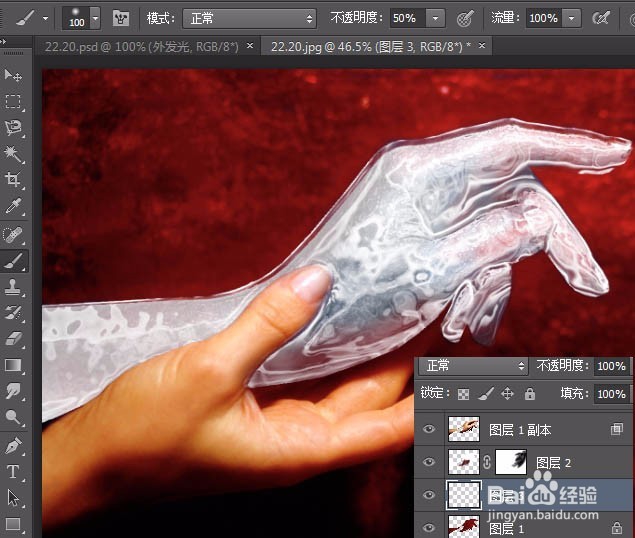635x538 pixels.
Task: Select the Magic Wand tool
Action: 13,154
